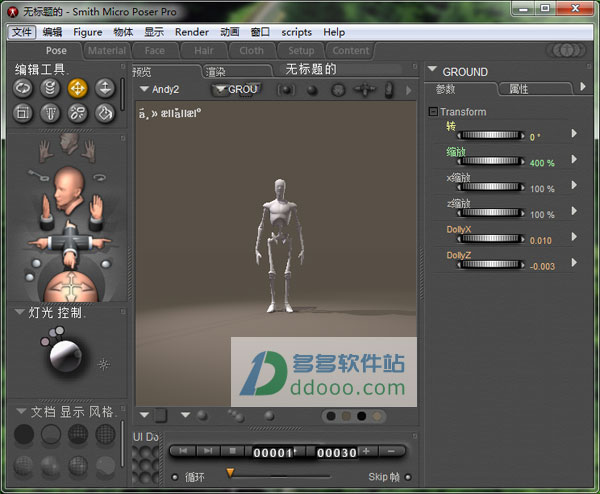Add a keyframe with plus button

(366, 451)
